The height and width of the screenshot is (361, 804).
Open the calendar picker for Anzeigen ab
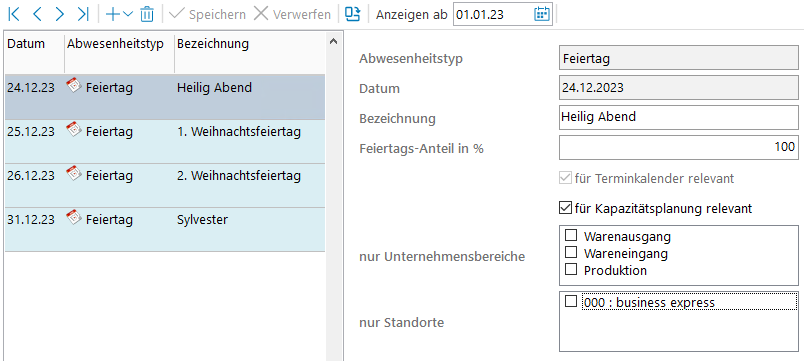click(x=541, y=14)
